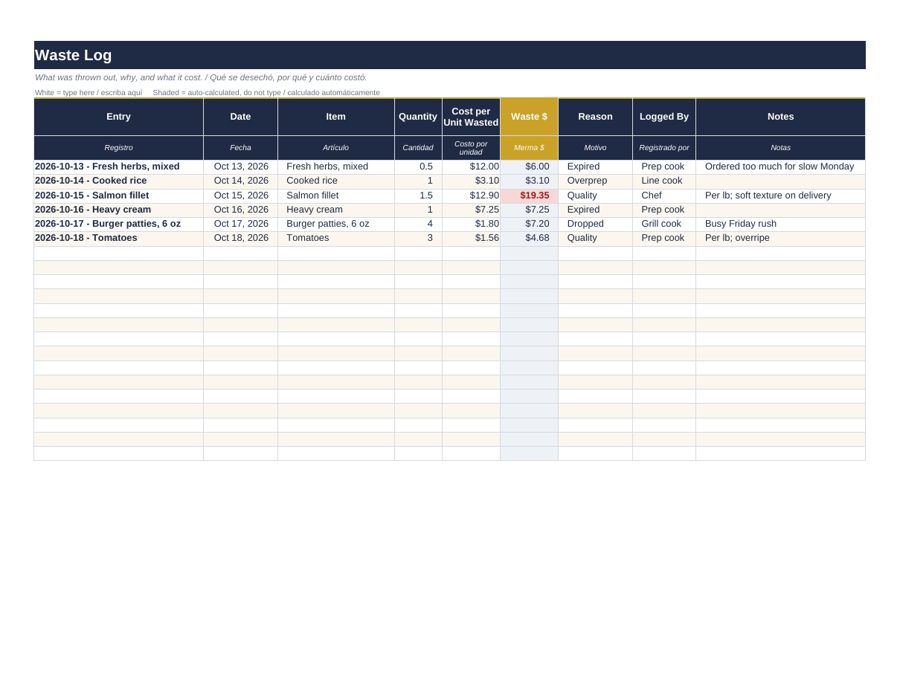Select entry '2026-10-18 - Tomatoes'
The height and width of the screenshot is (695, 900).
pyautogui.click(x=118, y=238)
